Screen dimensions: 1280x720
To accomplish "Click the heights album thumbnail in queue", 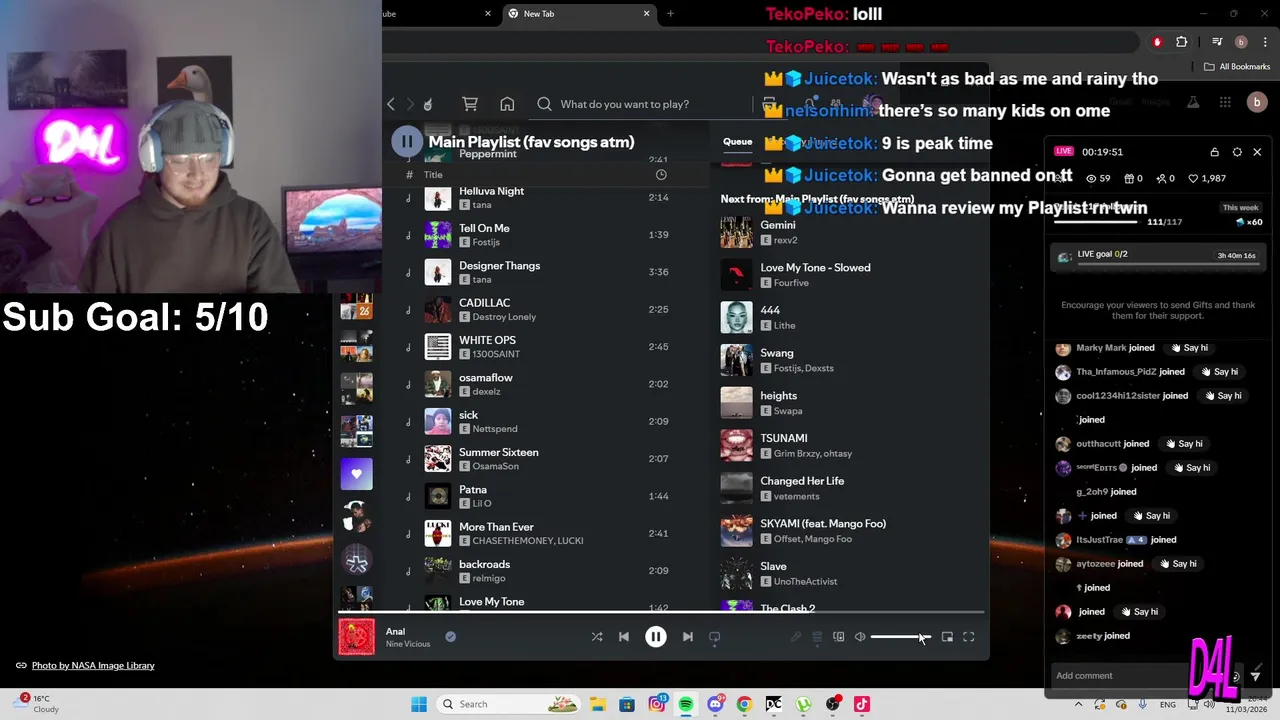I will tap(737, 403).
